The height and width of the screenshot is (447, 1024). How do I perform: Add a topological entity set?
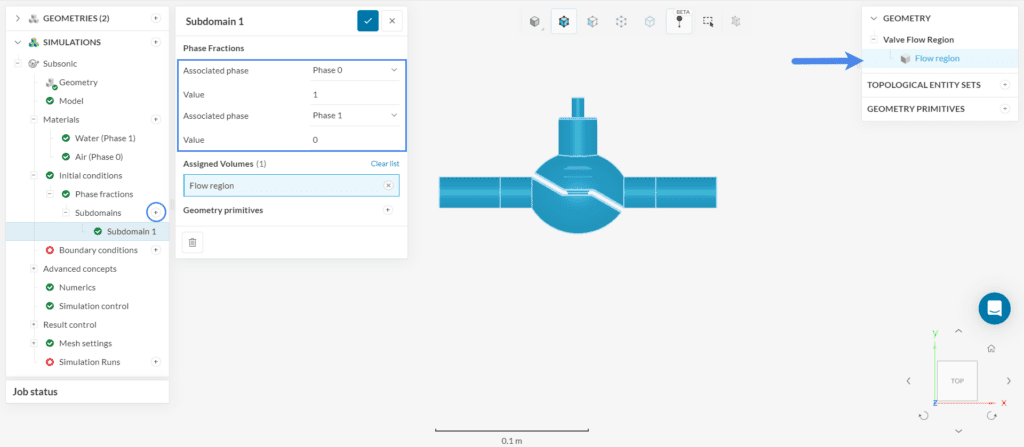(x=1005, y=85)
